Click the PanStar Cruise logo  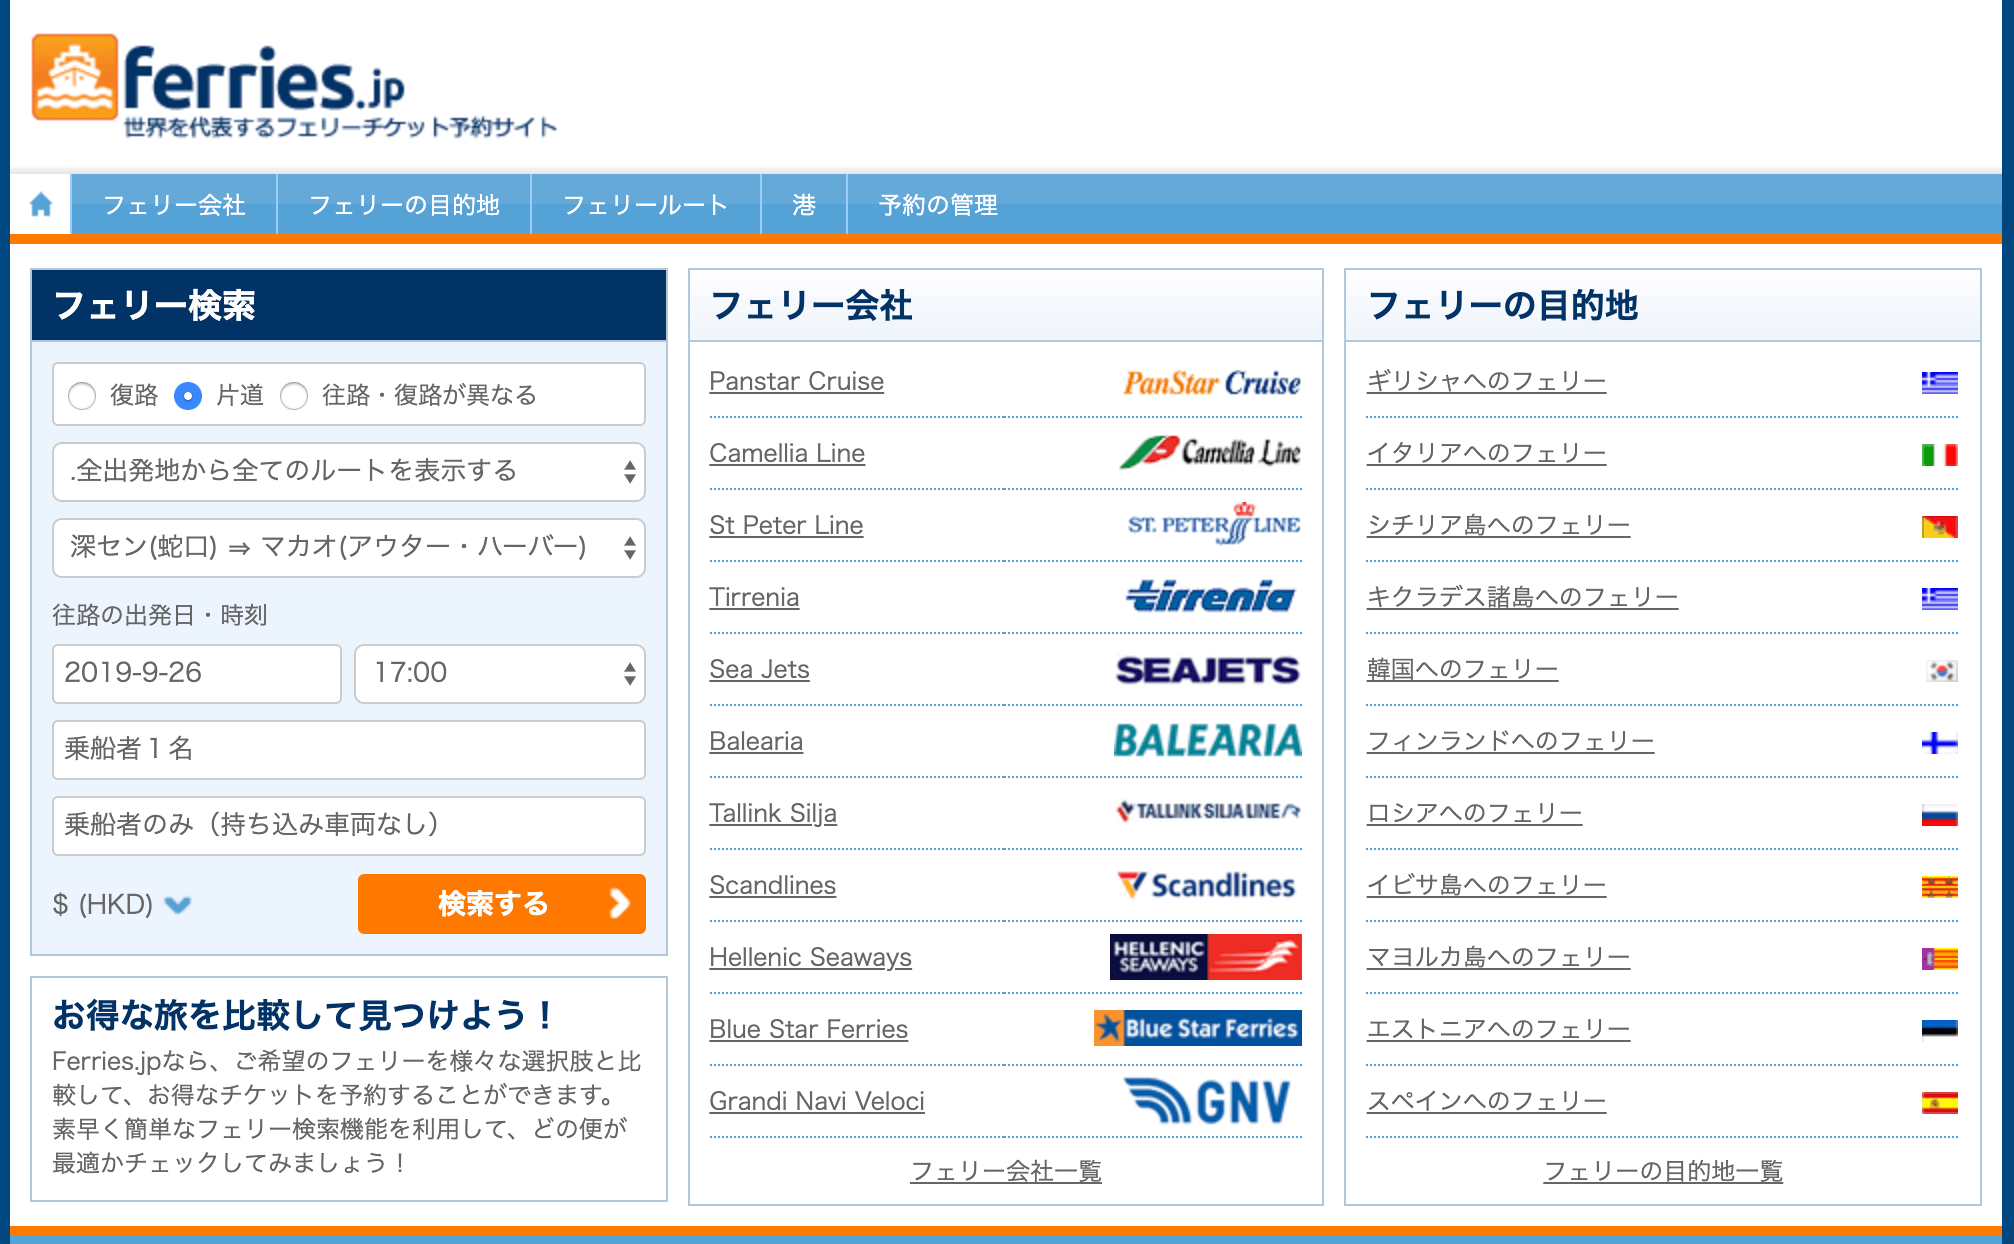tap(1211, 383)
